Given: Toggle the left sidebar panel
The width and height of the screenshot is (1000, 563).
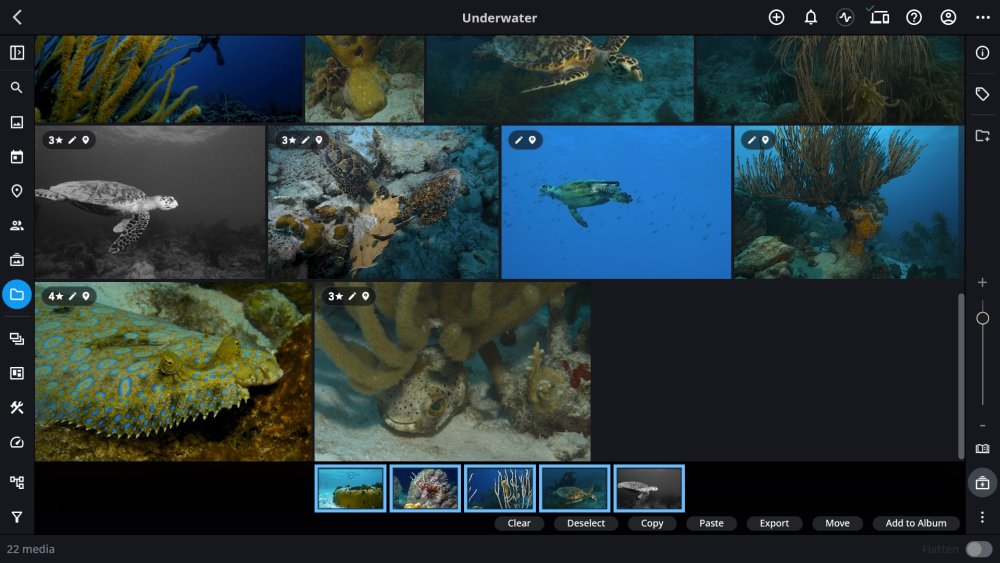Looking at the screenshot, I should click(17, 53).
